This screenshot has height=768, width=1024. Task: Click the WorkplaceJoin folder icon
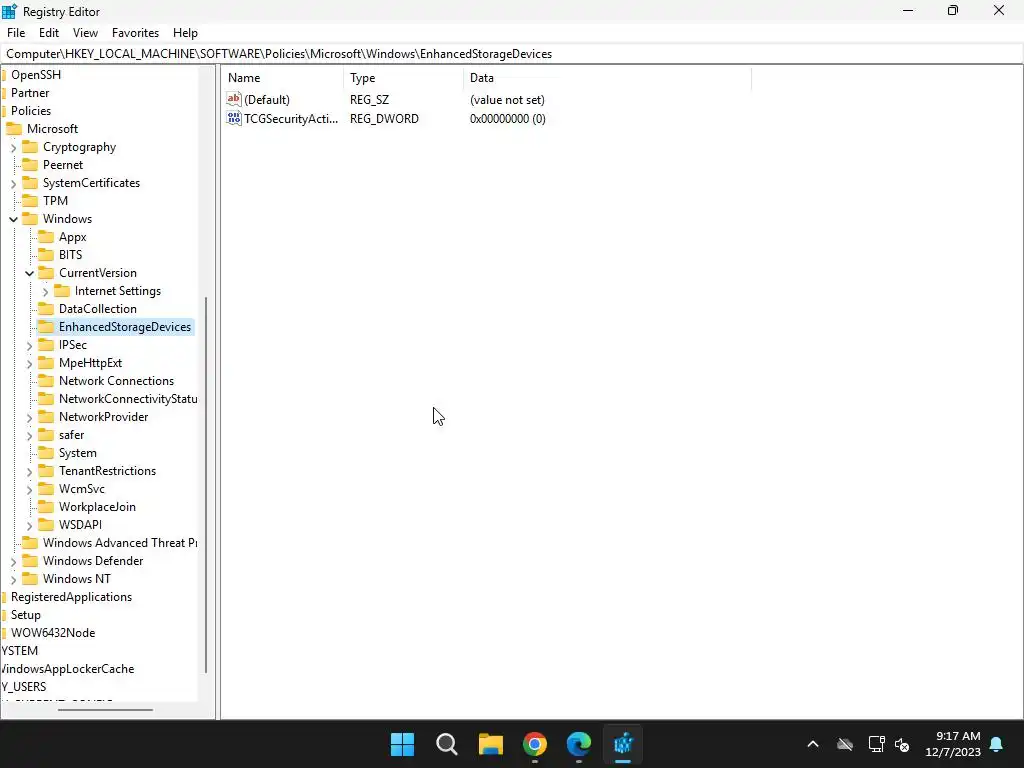point(46,506)
